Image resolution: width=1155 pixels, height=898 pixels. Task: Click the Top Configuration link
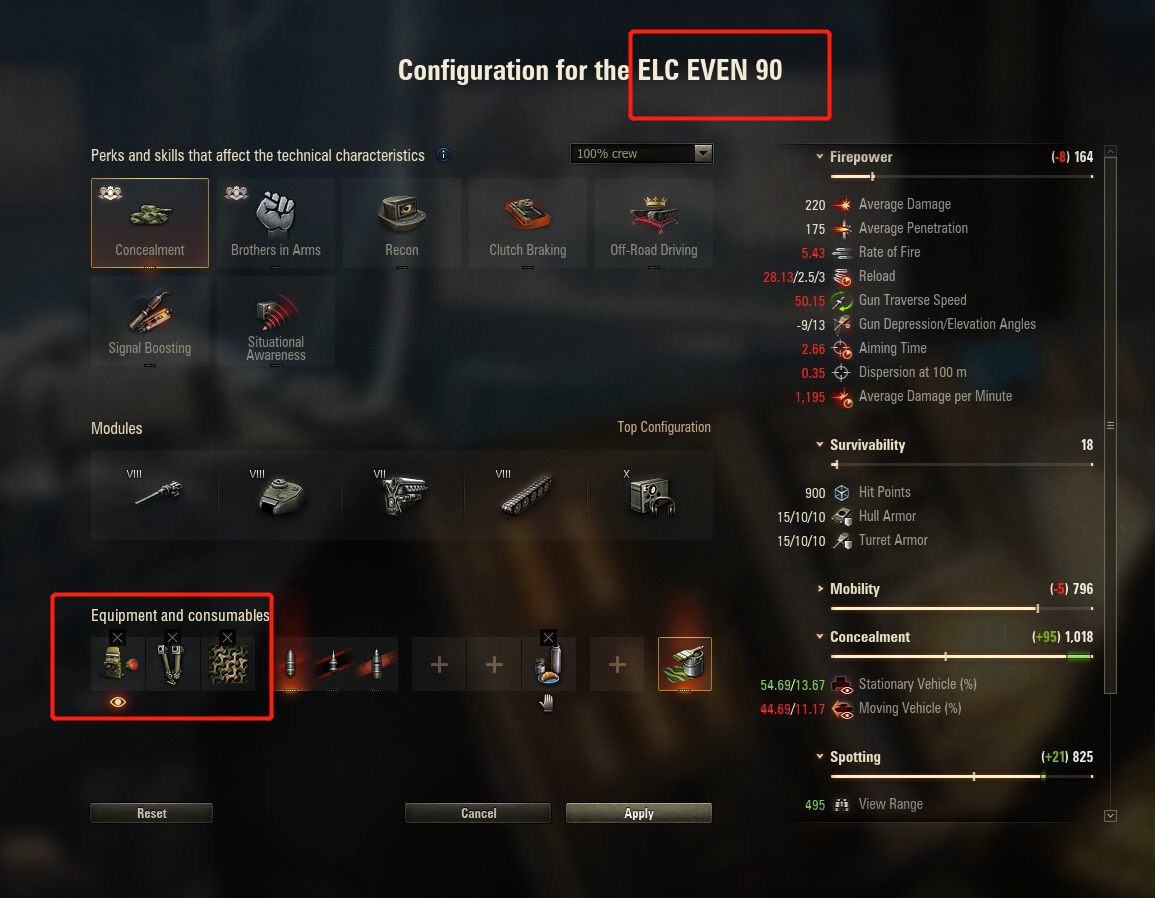(664, 427)
